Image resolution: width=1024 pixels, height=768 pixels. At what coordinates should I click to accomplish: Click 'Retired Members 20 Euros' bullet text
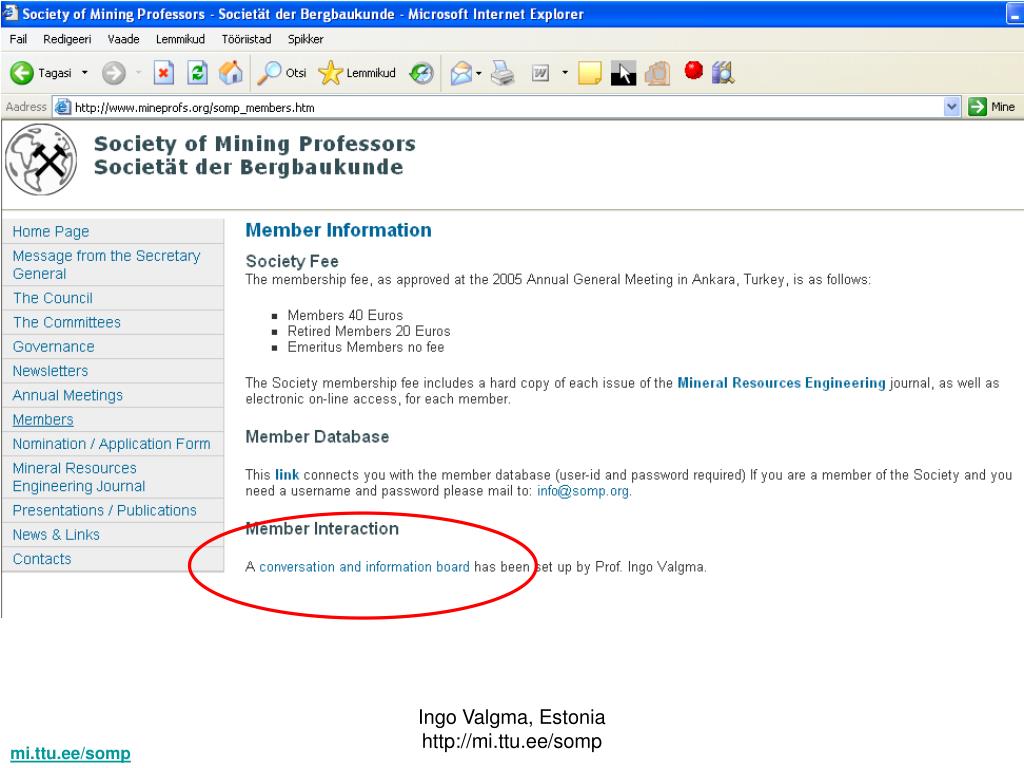(369, 331)
